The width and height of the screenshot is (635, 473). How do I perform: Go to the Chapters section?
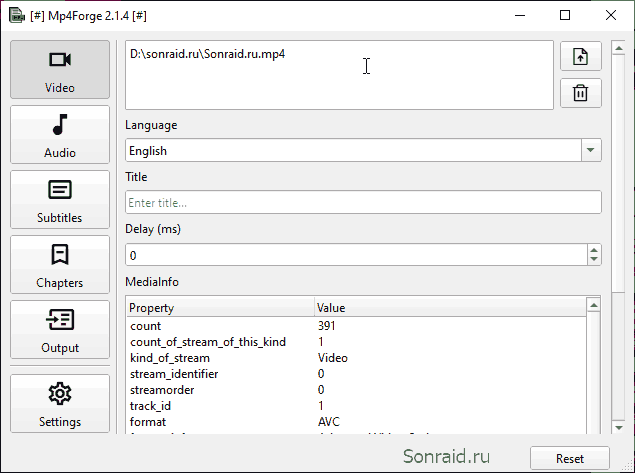pos(60,264)
